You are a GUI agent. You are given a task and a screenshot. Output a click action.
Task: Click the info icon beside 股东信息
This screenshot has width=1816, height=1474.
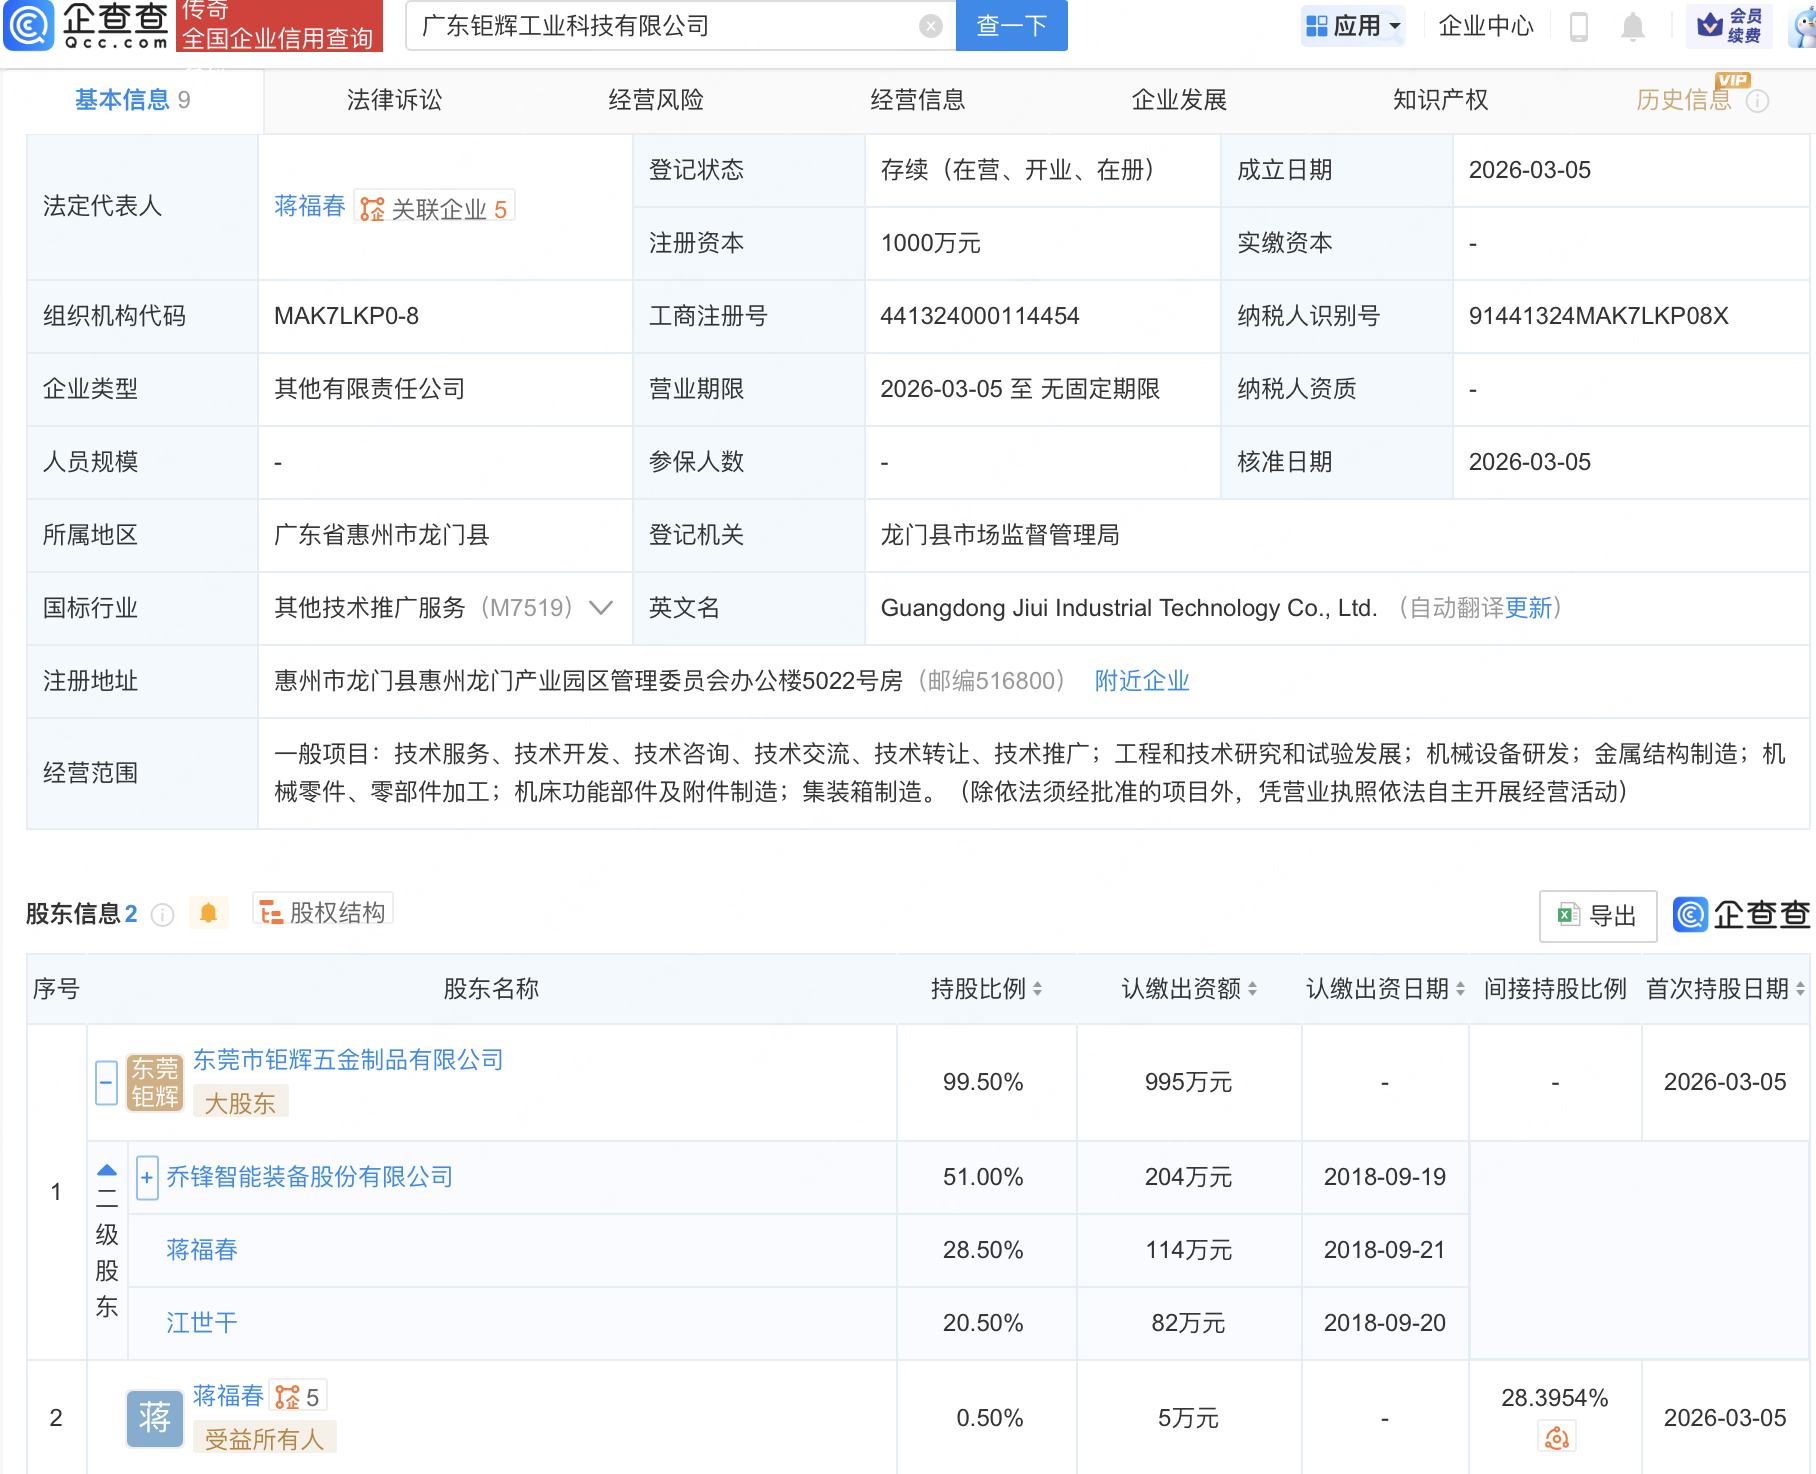click(162, 915)
